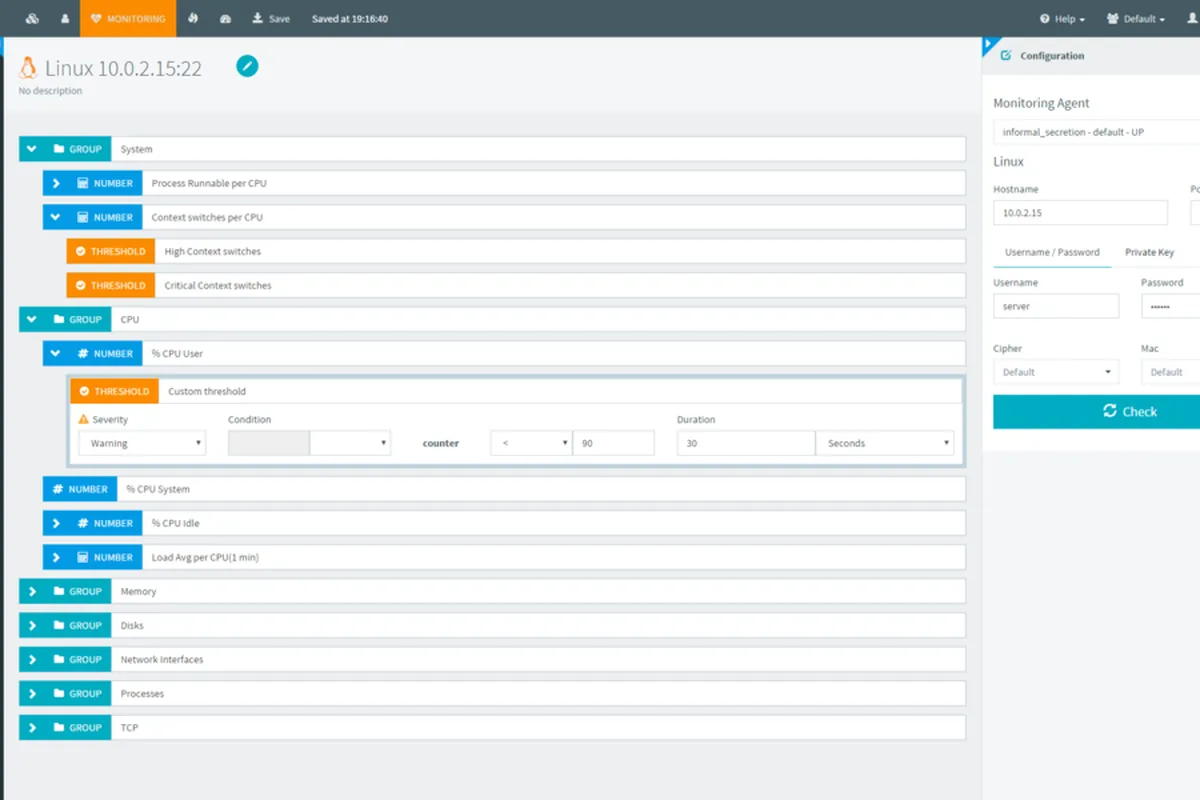Expand Process Runnable per CPU number
This screenshot has width=1200, height=800.
[x=56, y=183]
